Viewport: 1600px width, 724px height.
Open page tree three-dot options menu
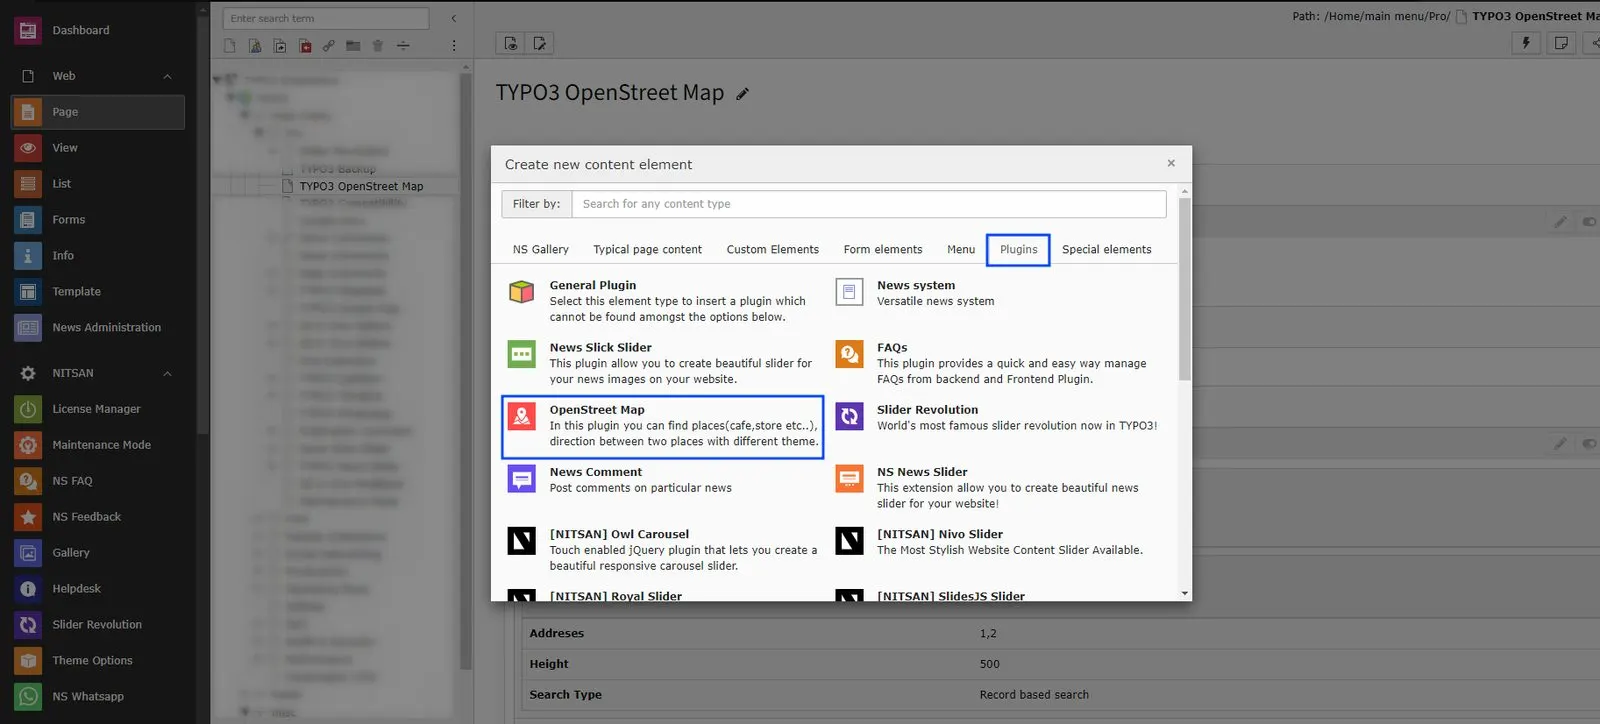pyautogui.click(x=453, y=46)
